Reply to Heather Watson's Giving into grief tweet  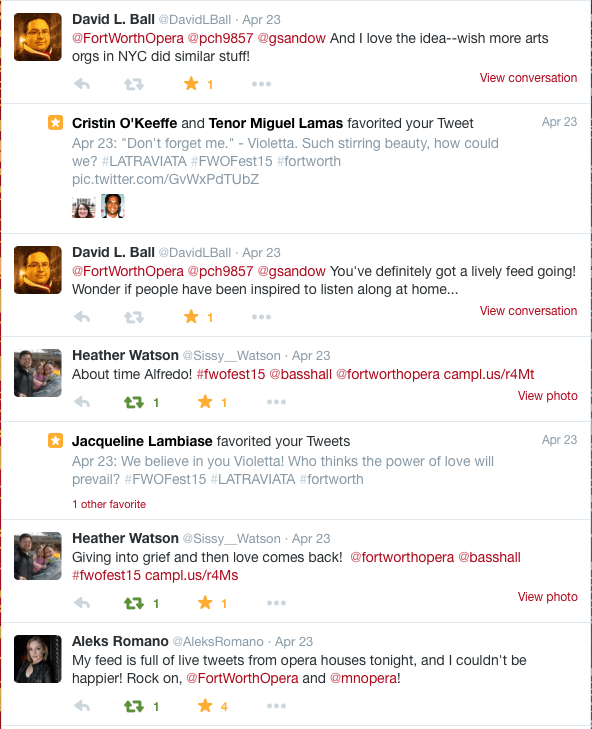[x=82, y=603]
